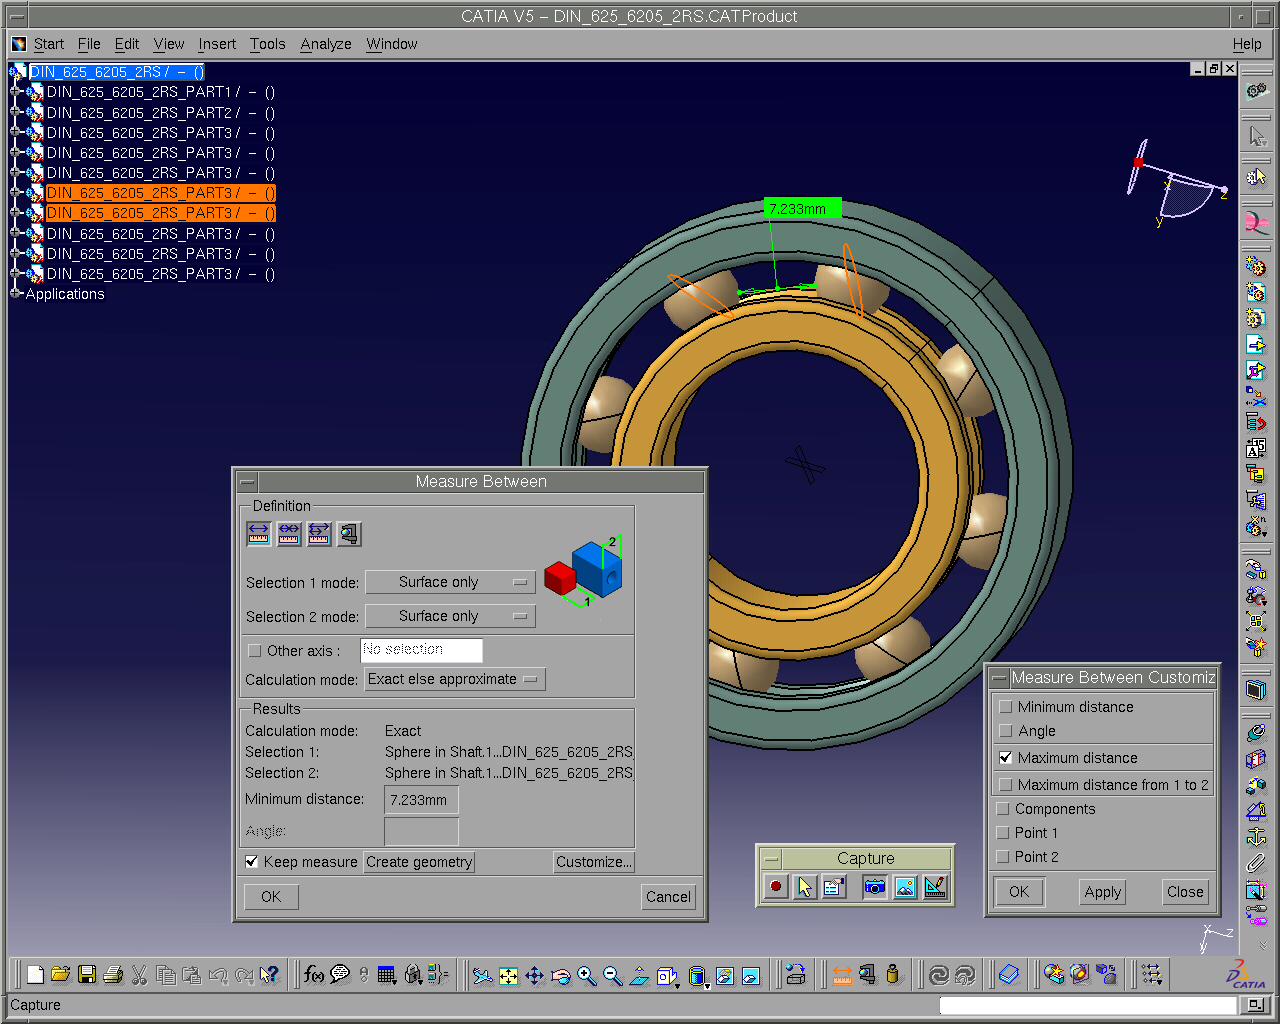
Task: Open the Insert menu
Action: tap(217, 44)
